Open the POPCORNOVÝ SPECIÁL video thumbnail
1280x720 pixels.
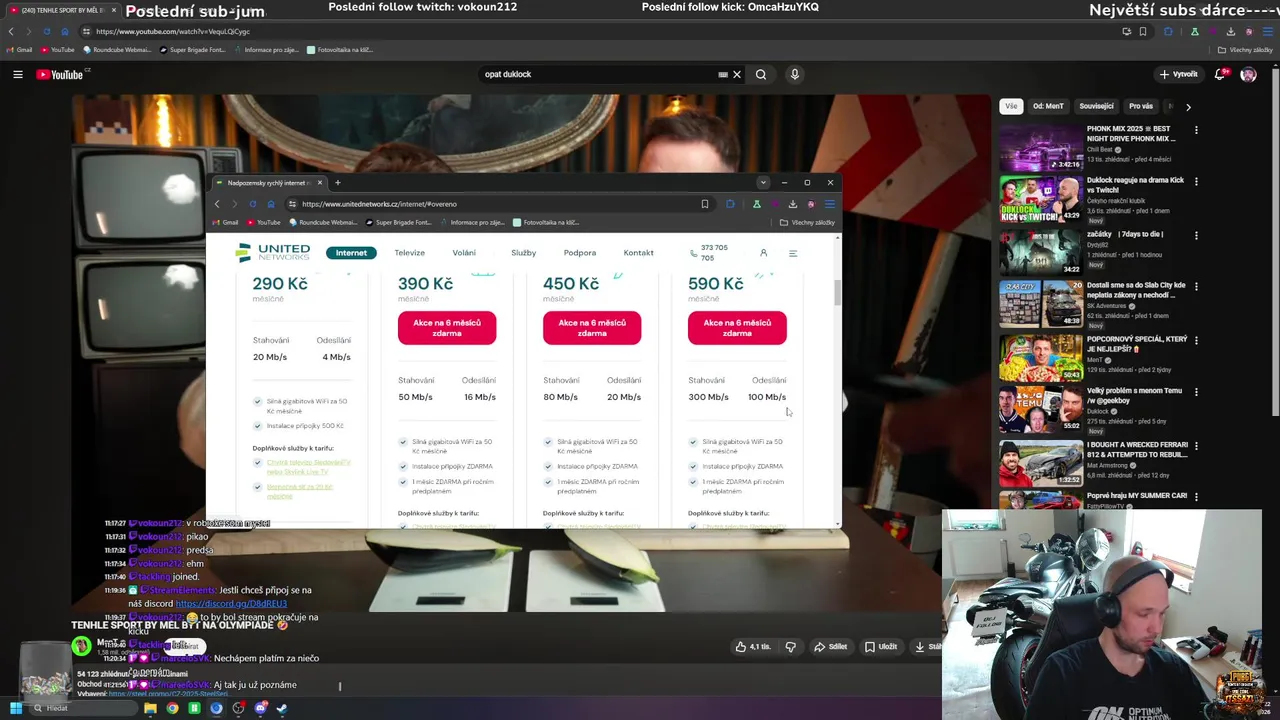[x=1041, y=357]
